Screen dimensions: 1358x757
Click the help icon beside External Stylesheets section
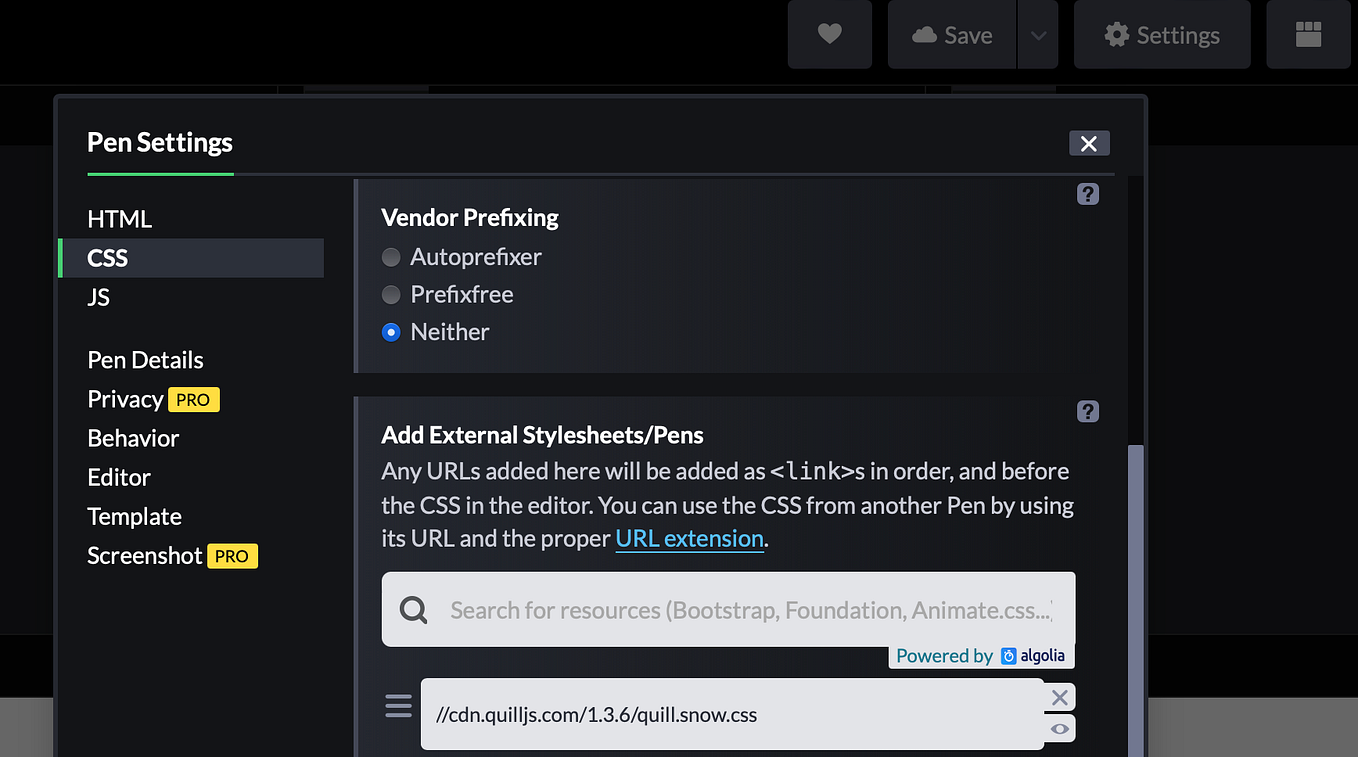pos(1087,411)
